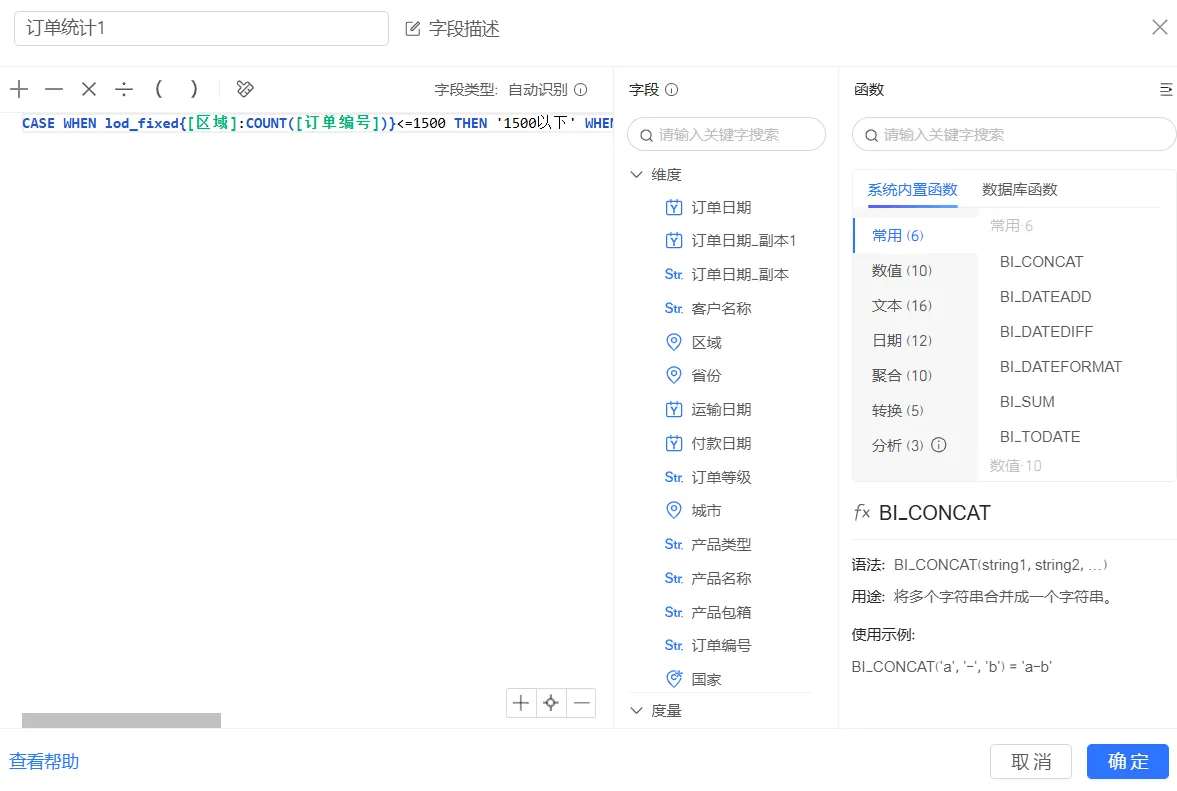Click the 确定 button
Screen dimensions: 1177x791
[1127, 761]
